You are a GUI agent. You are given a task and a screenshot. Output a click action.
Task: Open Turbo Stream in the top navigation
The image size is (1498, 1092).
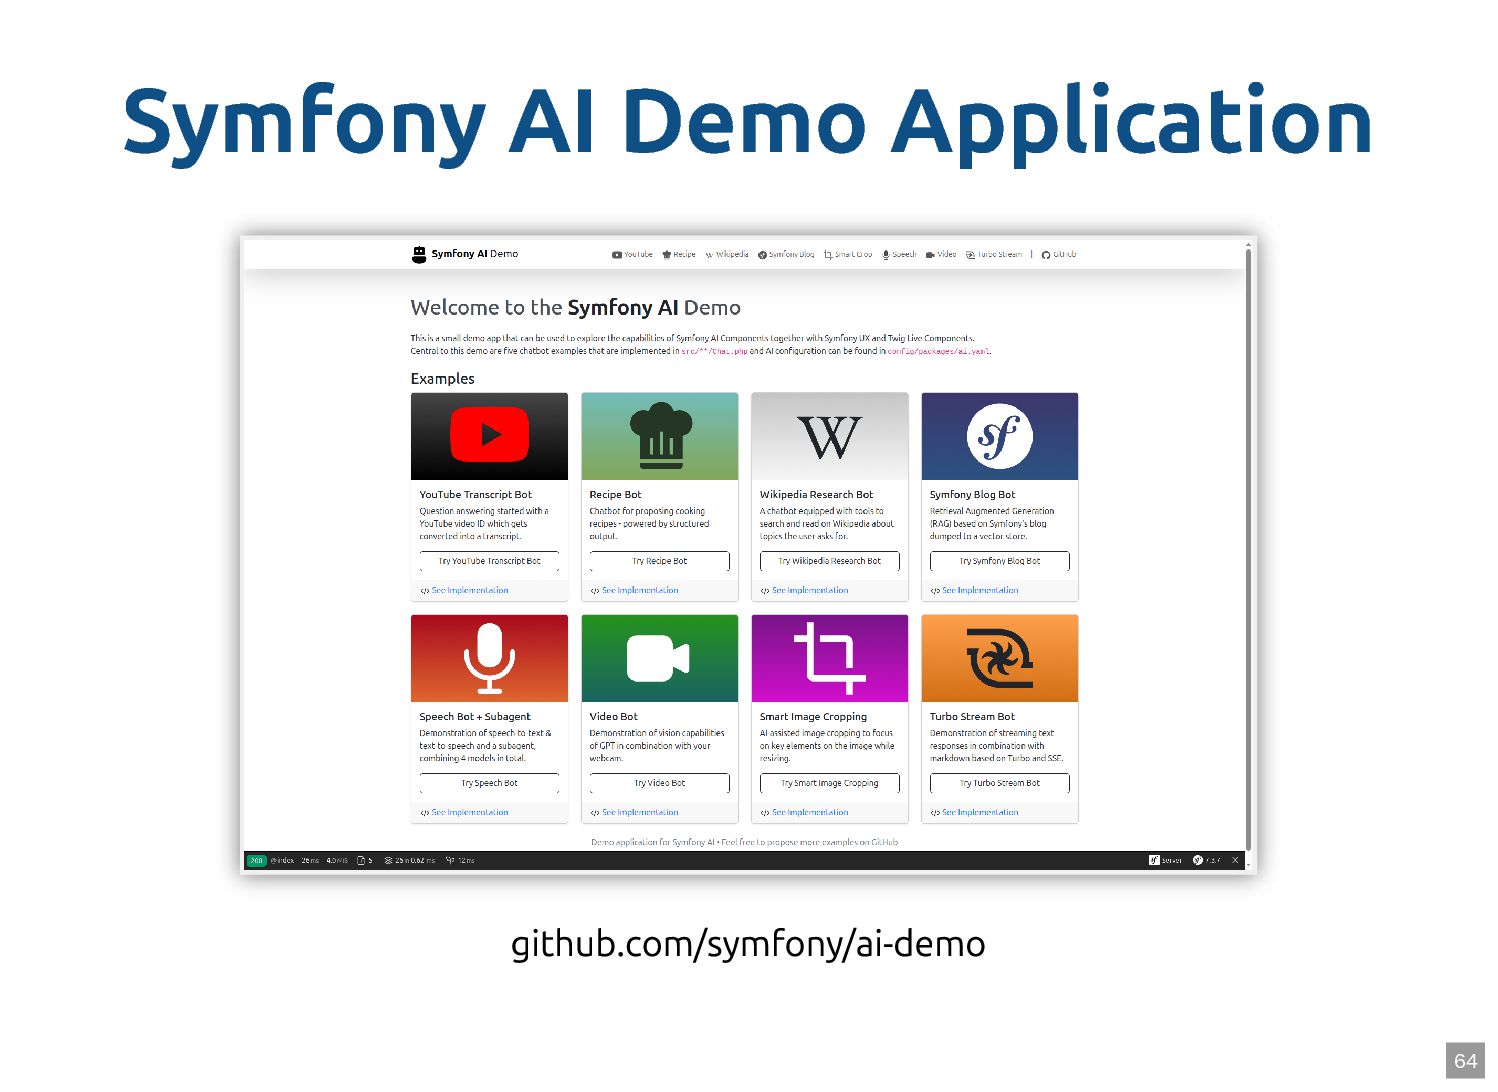pos(994,254)
